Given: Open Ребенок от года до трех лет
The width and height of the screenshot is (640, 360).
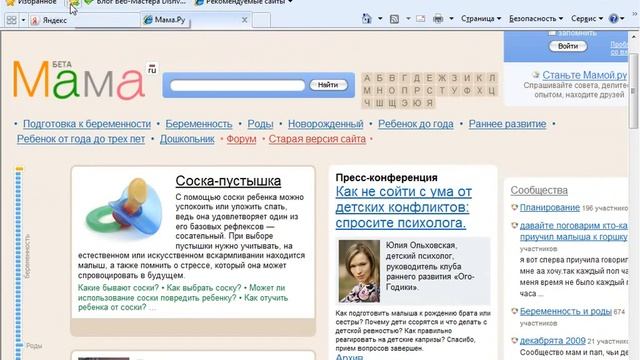Looking at the screenshot, I should pos(81,139).
